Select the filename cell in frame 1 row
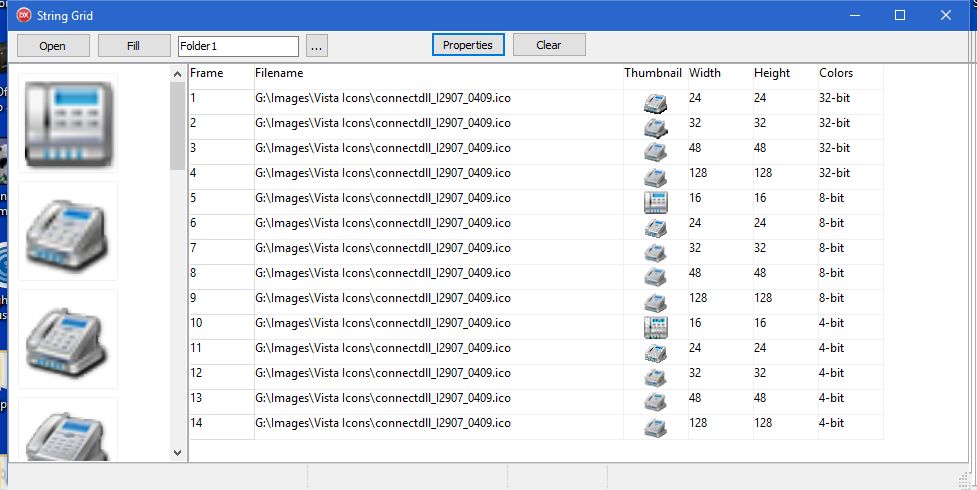This screenshot has width=977, height=490. tap(439, 102)
